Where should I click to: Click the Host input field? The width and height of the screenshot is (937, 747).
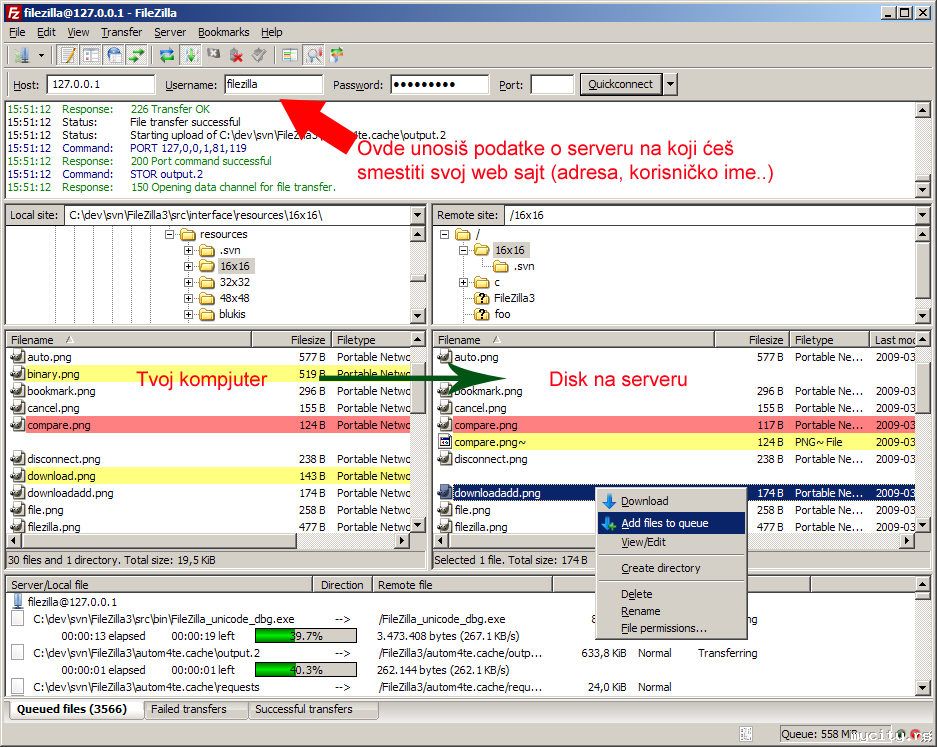coord(100,84)
